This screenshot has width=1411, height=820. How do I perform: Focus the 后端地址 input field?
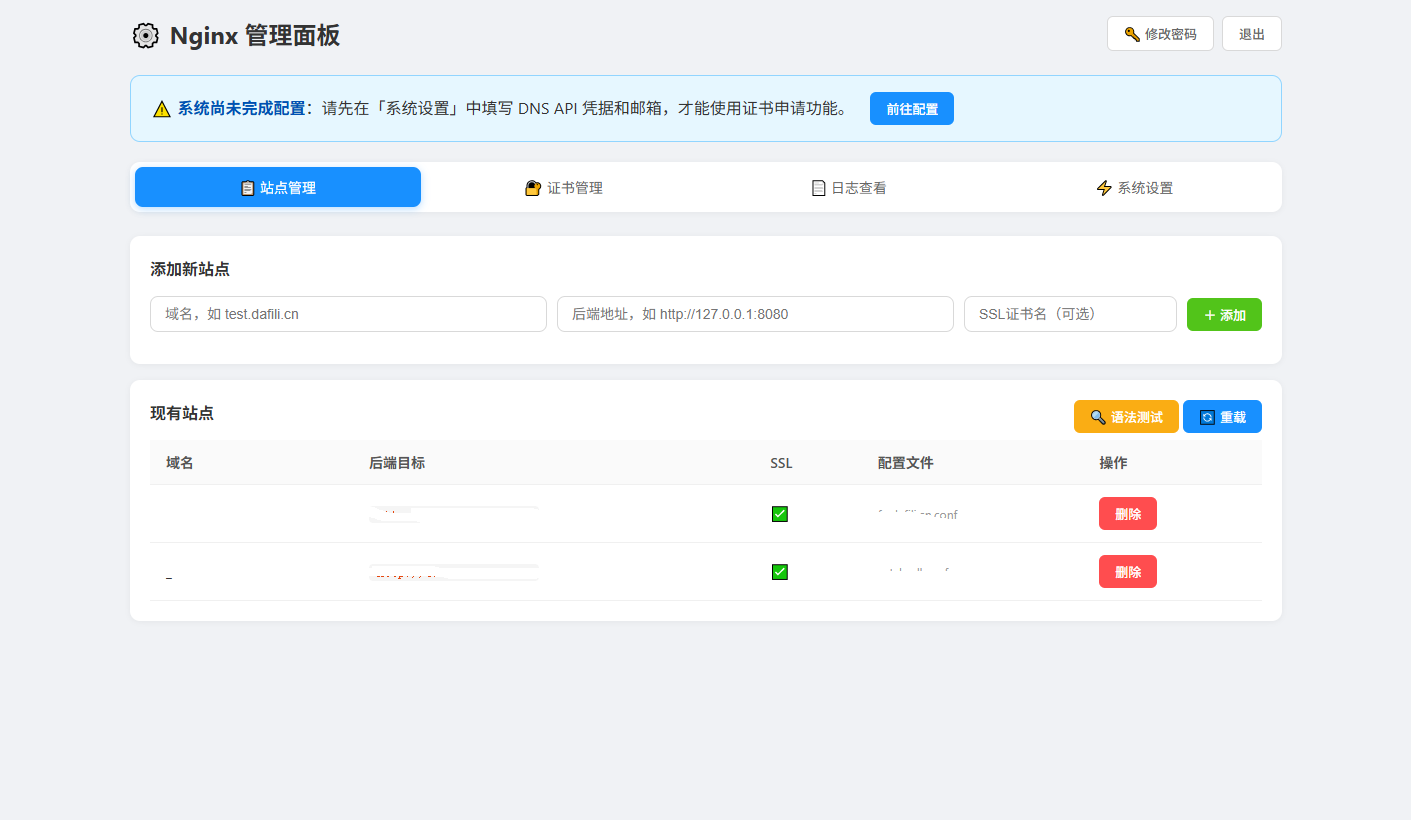755,314
